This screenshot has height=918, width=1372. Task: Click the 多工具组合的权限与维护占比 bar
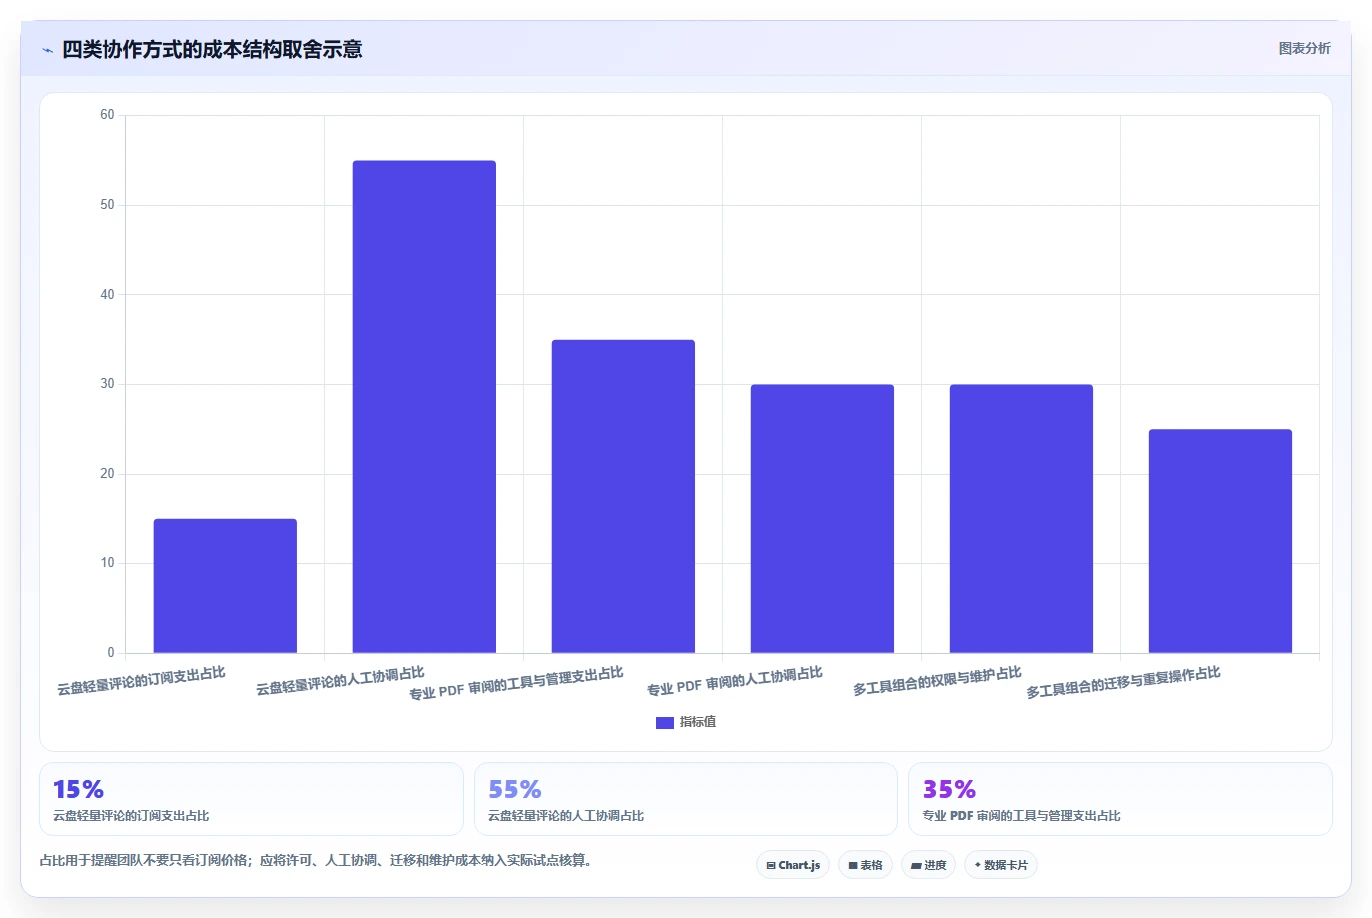1021,519
